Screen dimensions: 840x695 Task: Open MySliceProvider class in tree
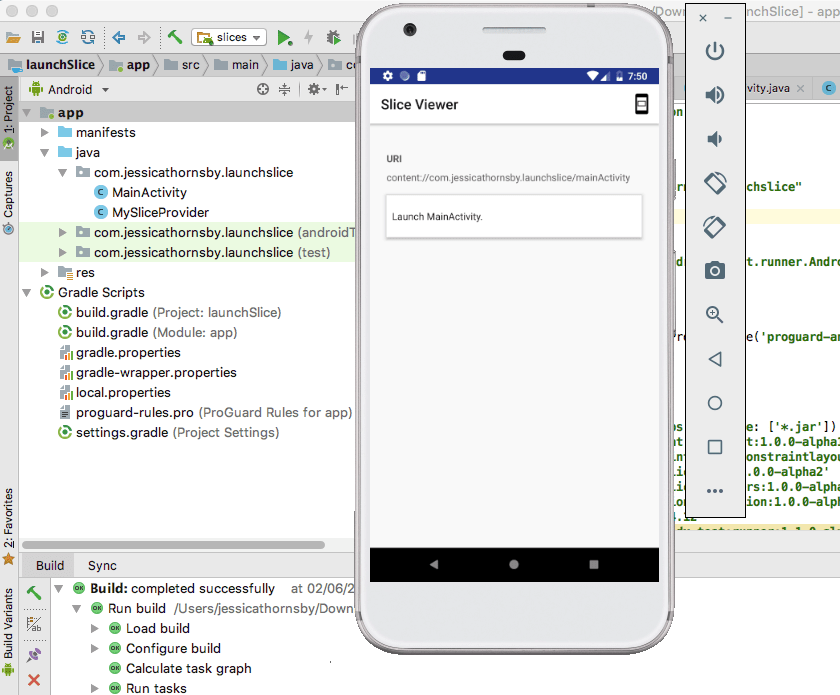coord(152,212)
